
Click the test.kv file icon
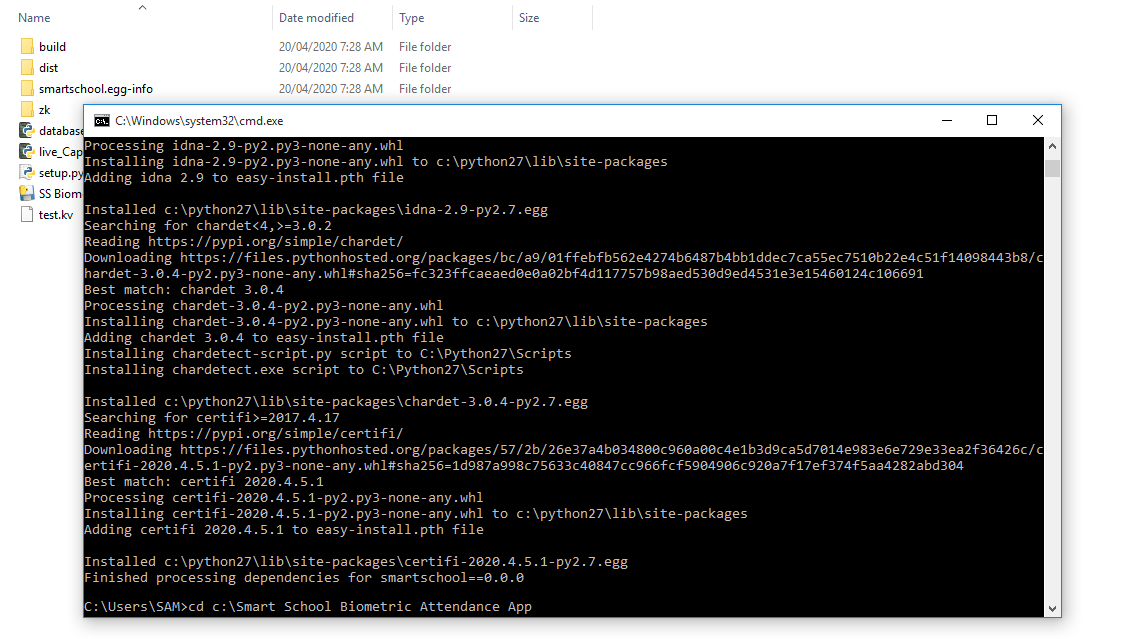click(27, 215)
